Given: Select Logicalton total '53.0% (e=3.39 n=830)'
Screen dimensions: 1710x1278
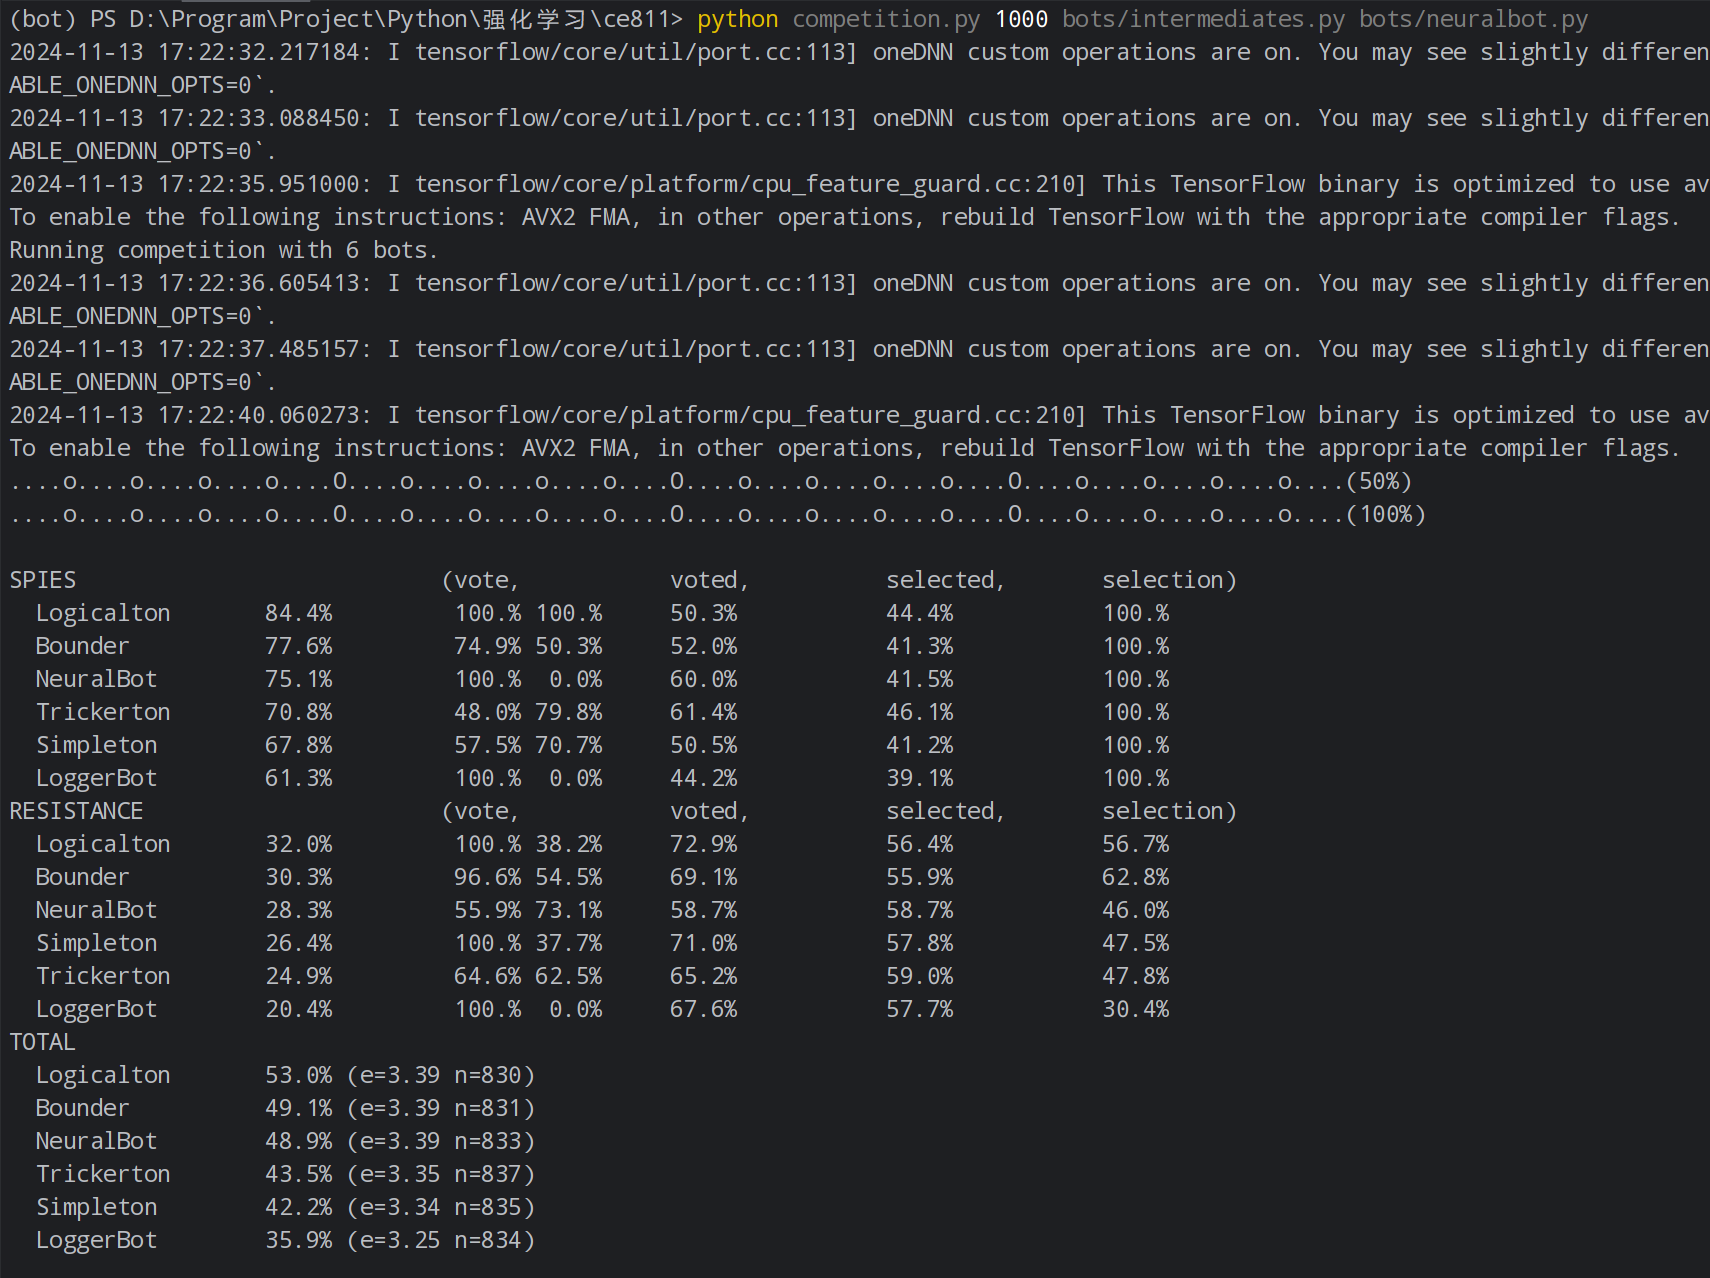Looking at the screenshot, I should (400, 1075).
